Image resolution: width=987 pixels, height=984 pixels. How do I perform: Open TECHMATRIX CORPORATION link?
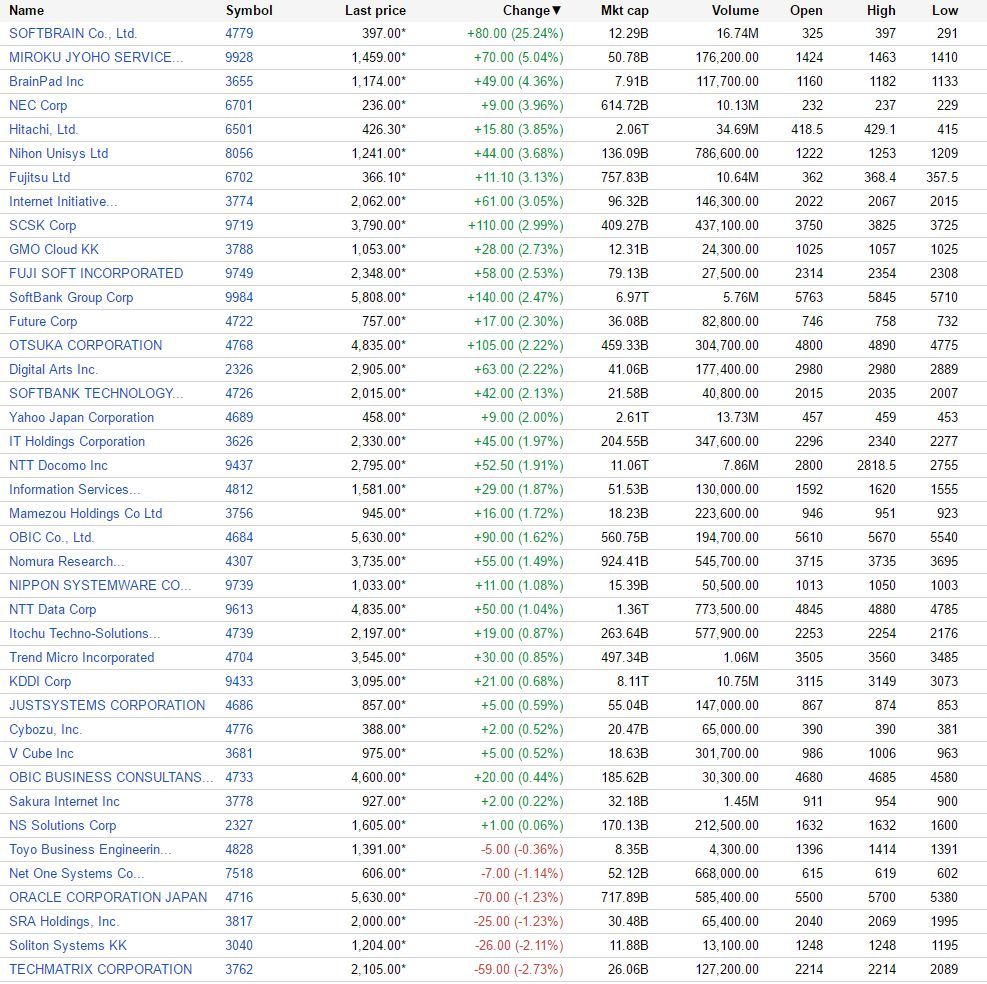(100, 969)
